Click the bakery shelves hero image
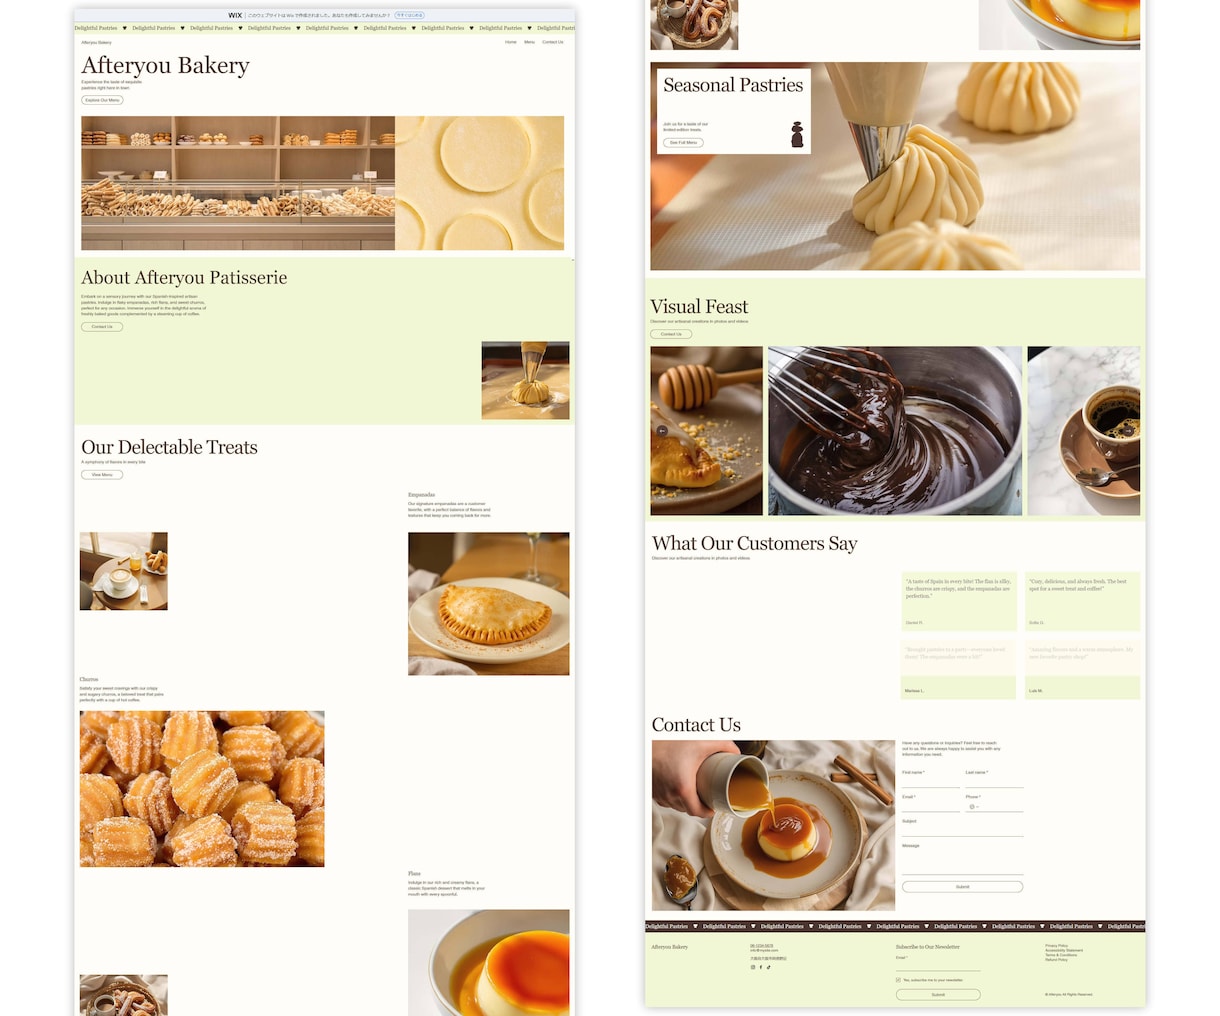 (238, 183)
